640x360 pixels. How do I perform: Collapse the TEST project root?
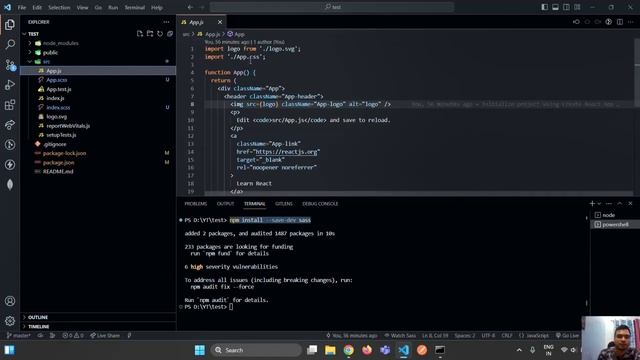pos(24,34)
